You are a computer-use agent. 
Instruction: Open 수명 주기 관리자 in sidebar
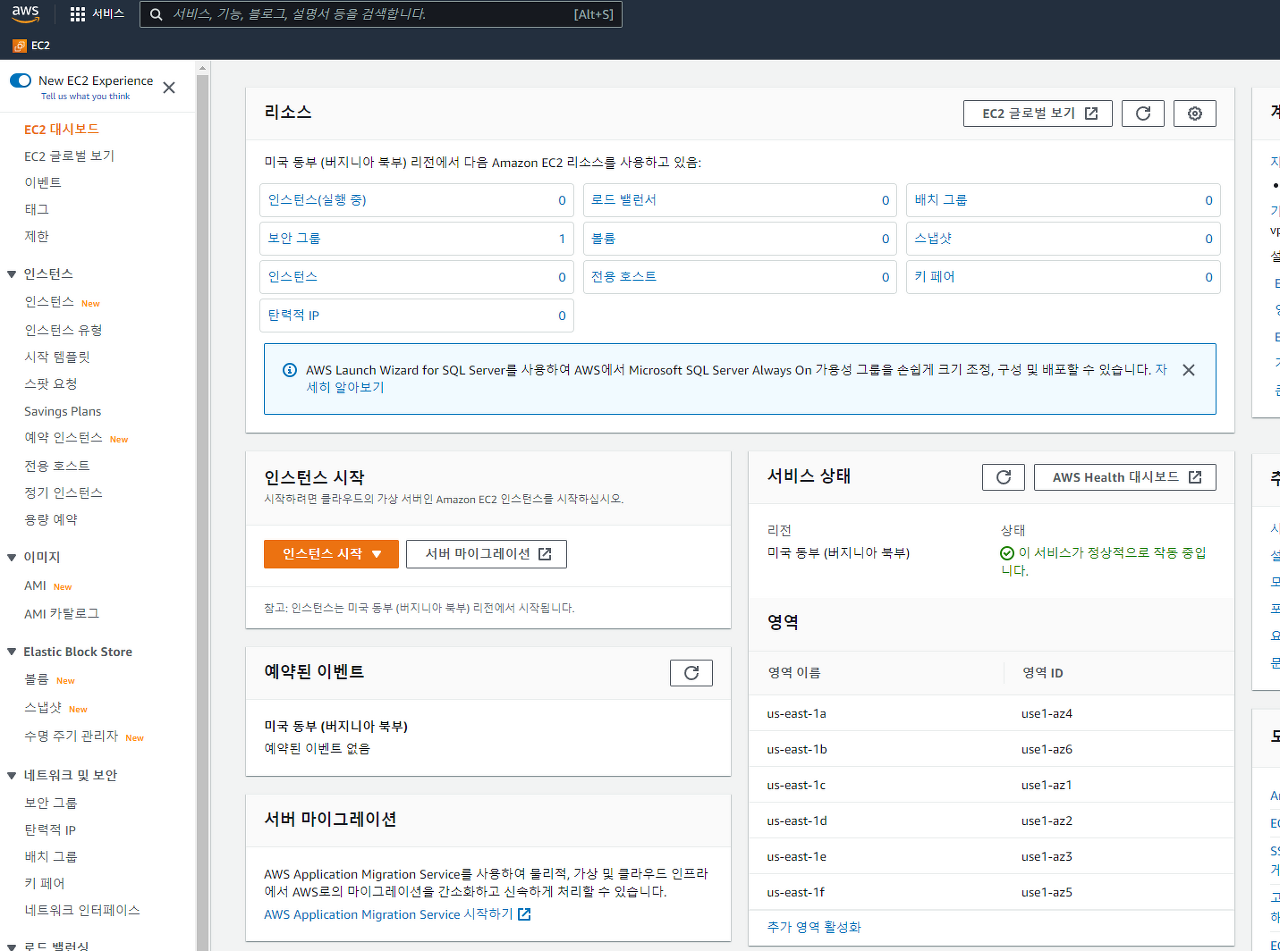[71, 736]
